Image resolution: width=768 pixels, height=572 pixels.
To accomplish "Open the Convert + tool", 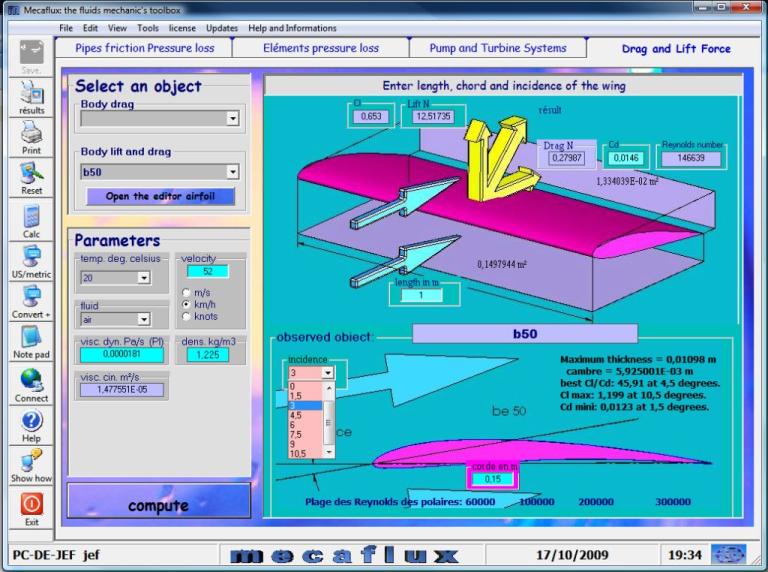I will pyautogui.click(x=31, y=296).
